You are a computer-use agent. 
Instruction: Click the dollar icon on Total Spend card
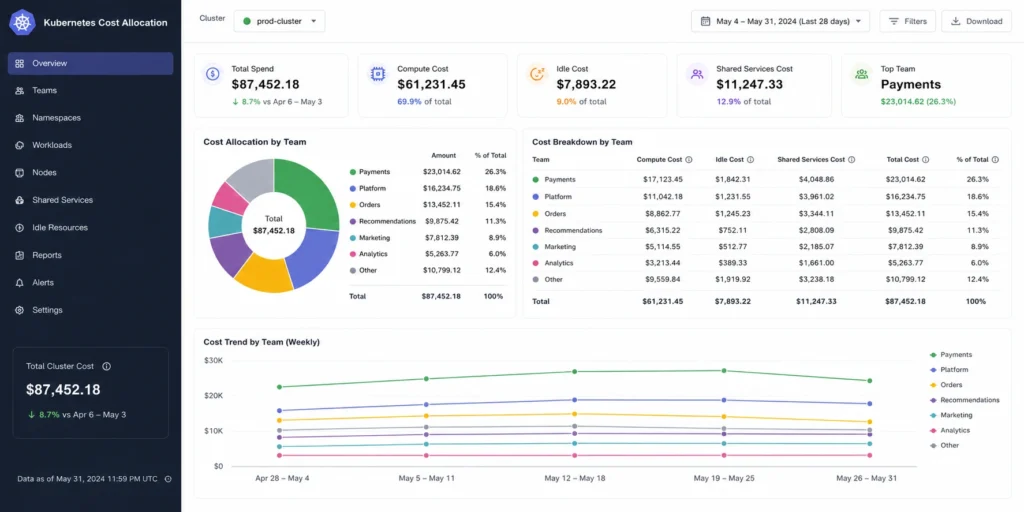[212, 74]
